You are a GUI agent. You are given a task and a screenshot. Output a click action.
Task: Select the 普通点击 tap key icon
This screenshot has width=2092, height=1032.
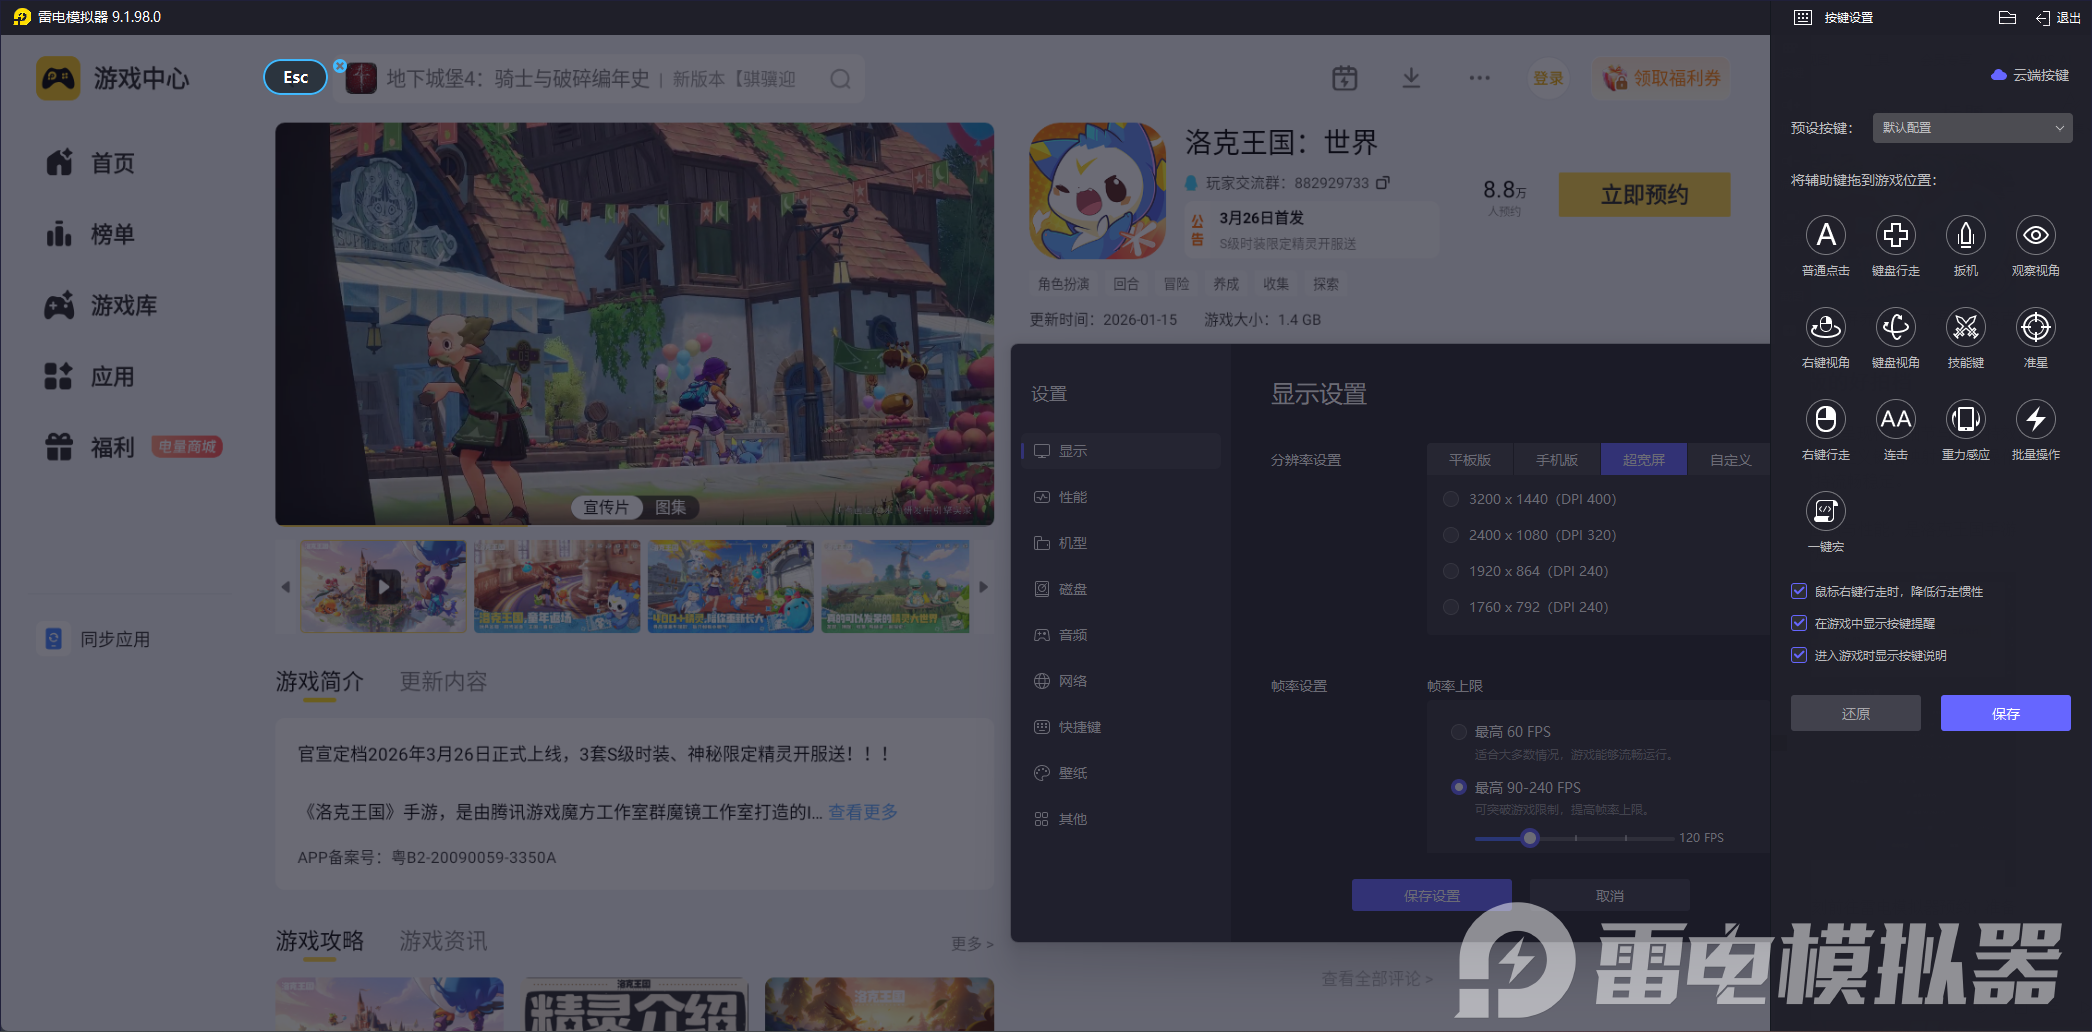click(x=1825, y=236)
